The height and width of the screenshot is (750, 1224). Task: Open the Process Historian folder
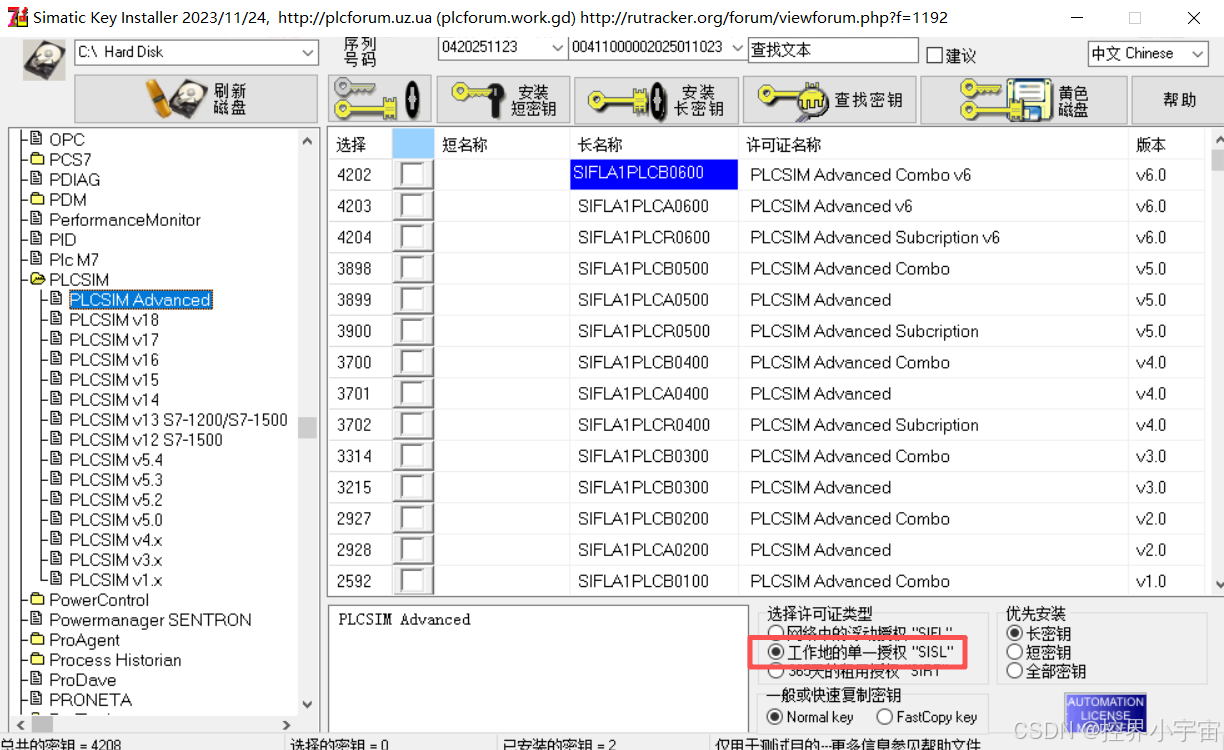click(115, 660)
